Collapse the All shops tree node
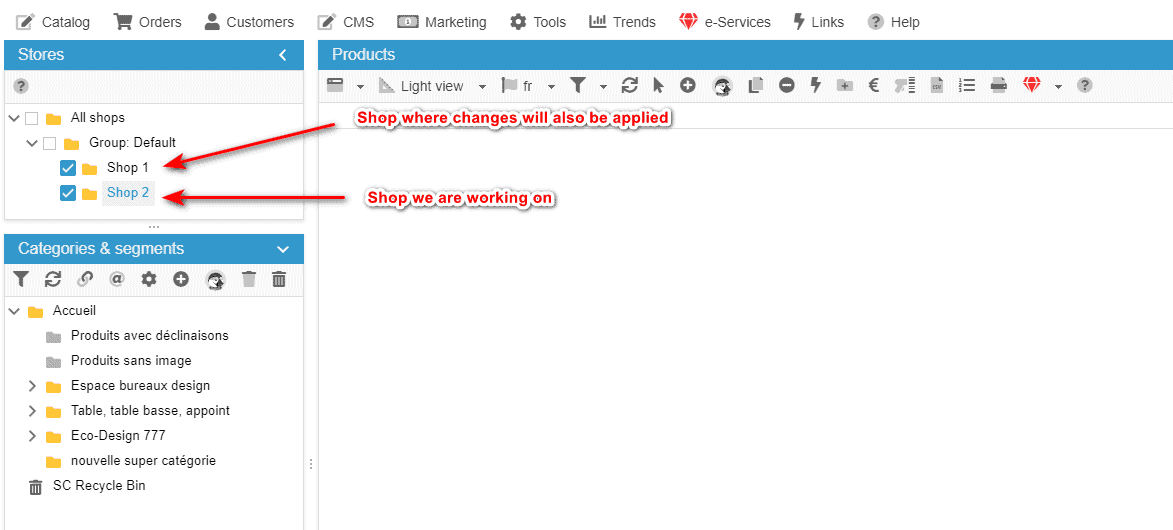This screenshot has width=1173, height=530. click(13, 118)
